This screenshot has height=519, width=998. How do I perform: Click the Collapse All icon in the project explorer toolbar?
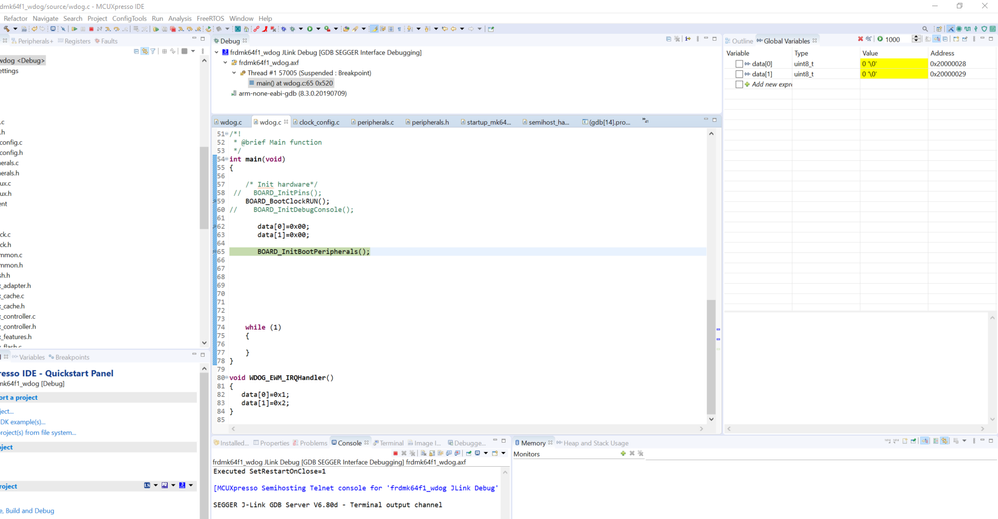[x=136, y=51]
